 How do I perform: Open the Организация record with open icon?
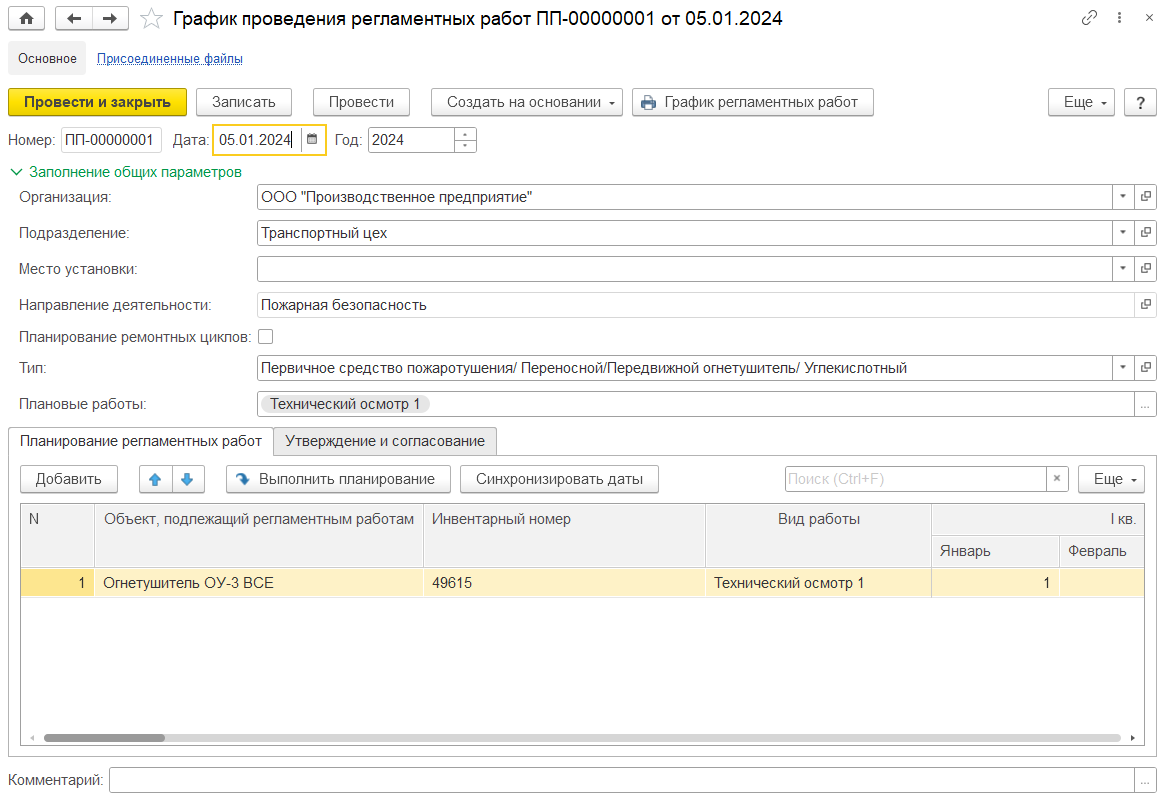point(1146,198)
